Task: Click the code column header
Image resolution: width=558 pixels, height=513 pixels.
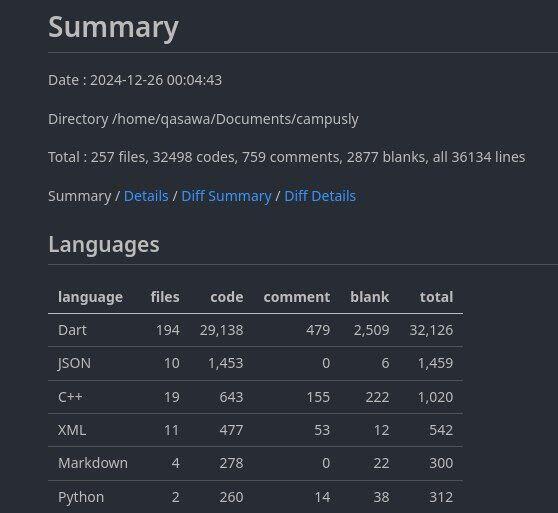Action: [x=227, y=297]
